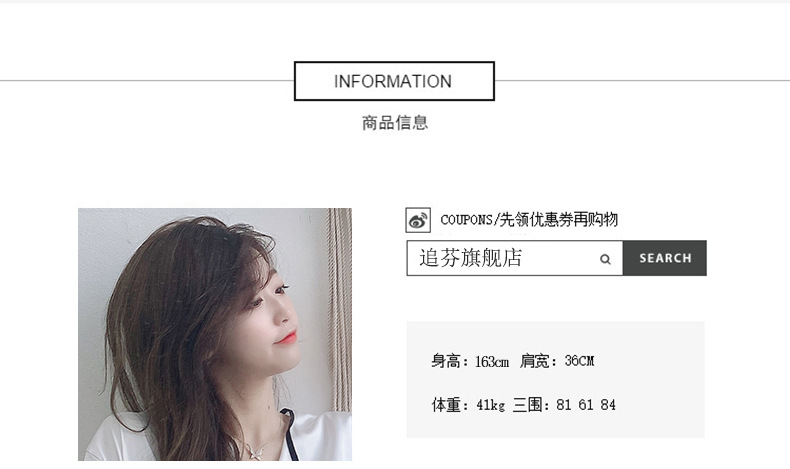Click the word COUPONS in the coupon line
Screen dimensions: 790x469
coord(467,220)
